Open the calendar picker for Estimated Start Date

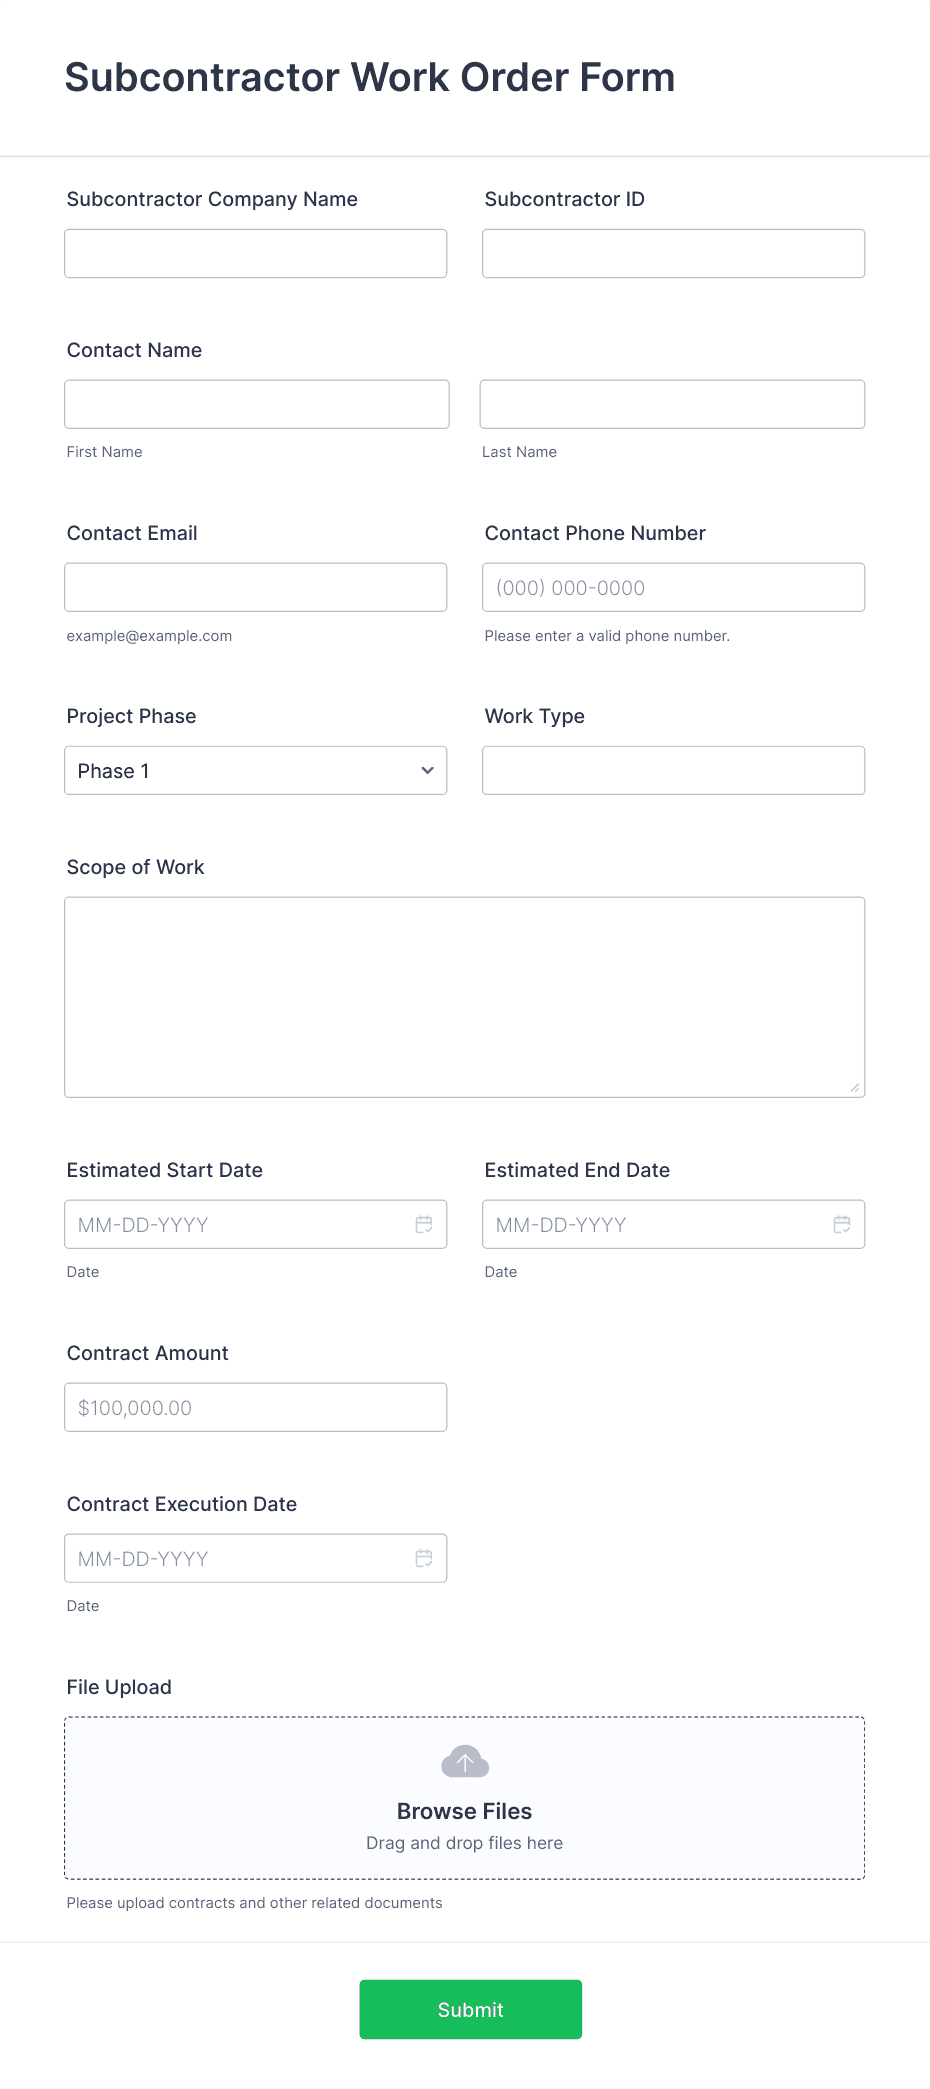point(423,1223)
